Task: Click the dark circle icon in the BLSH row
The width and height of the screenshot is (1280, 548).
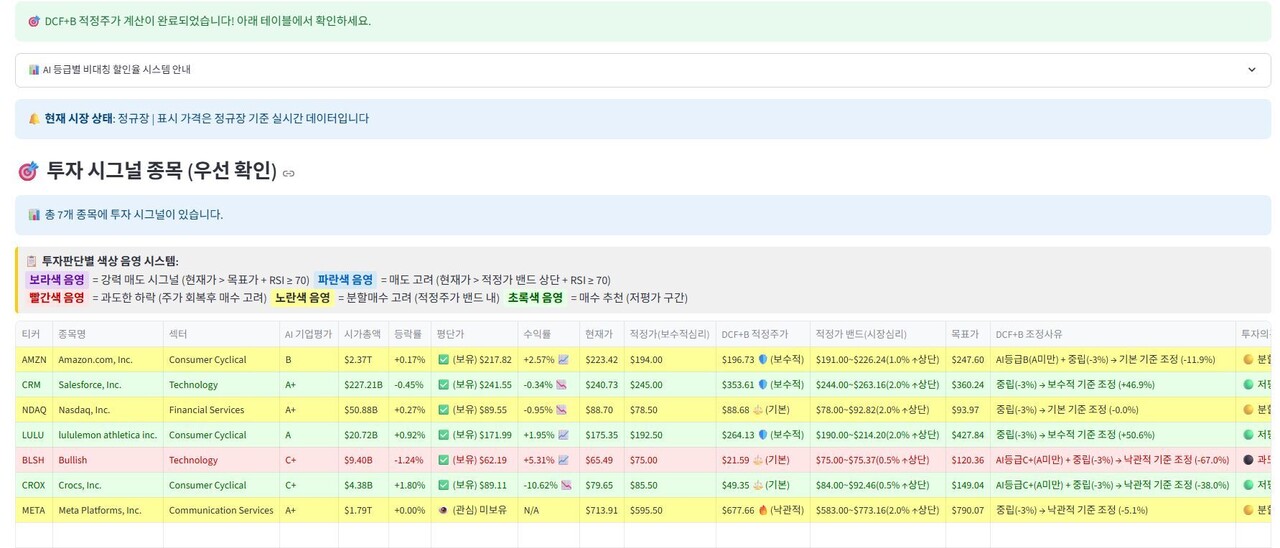Action: pos(1247,460)
